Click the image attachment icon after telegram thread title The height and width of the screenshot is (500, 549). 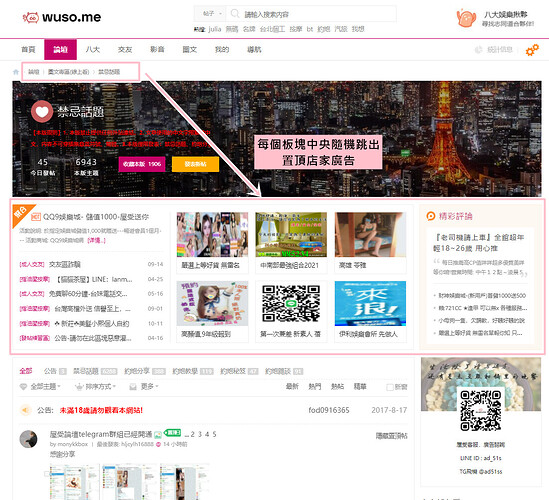tap(158, 435)
